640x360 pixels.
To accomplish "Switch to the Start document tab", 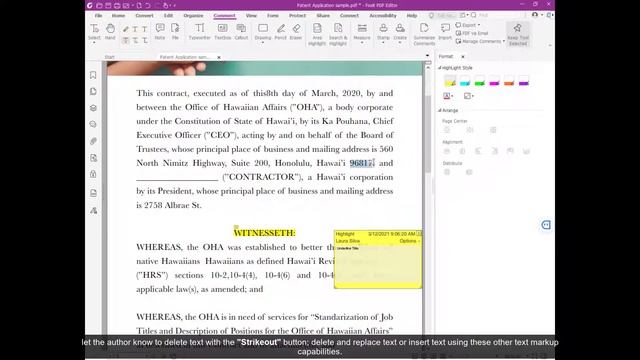I will click(x=109, y=57).
